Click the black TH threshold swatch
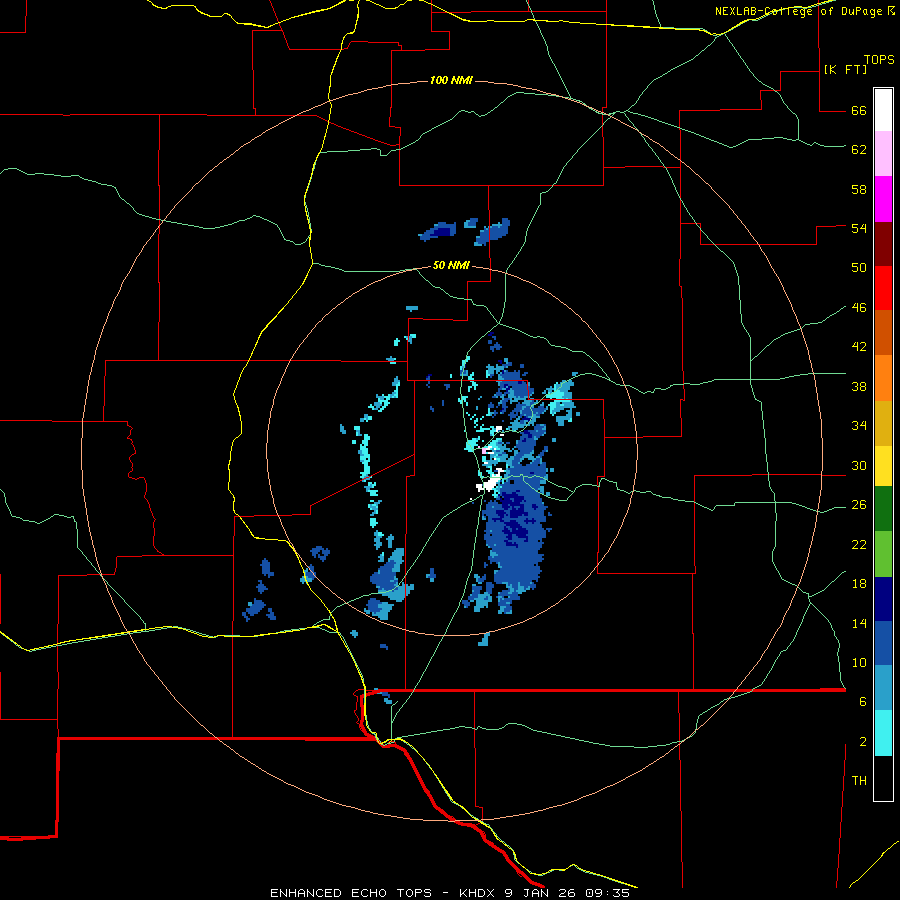Viewport: 900px width, 900px height. 883,778
